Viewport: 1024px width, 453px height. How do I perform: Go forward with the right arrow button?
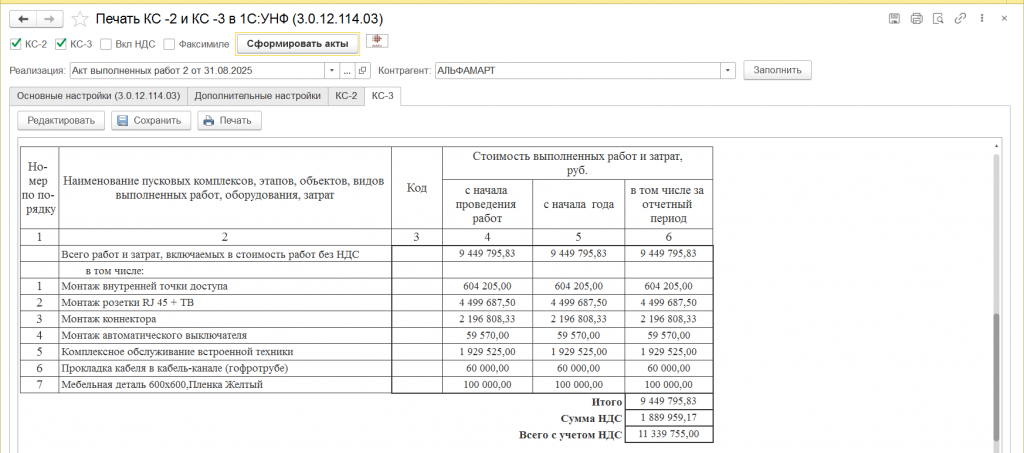pos(50,19)
